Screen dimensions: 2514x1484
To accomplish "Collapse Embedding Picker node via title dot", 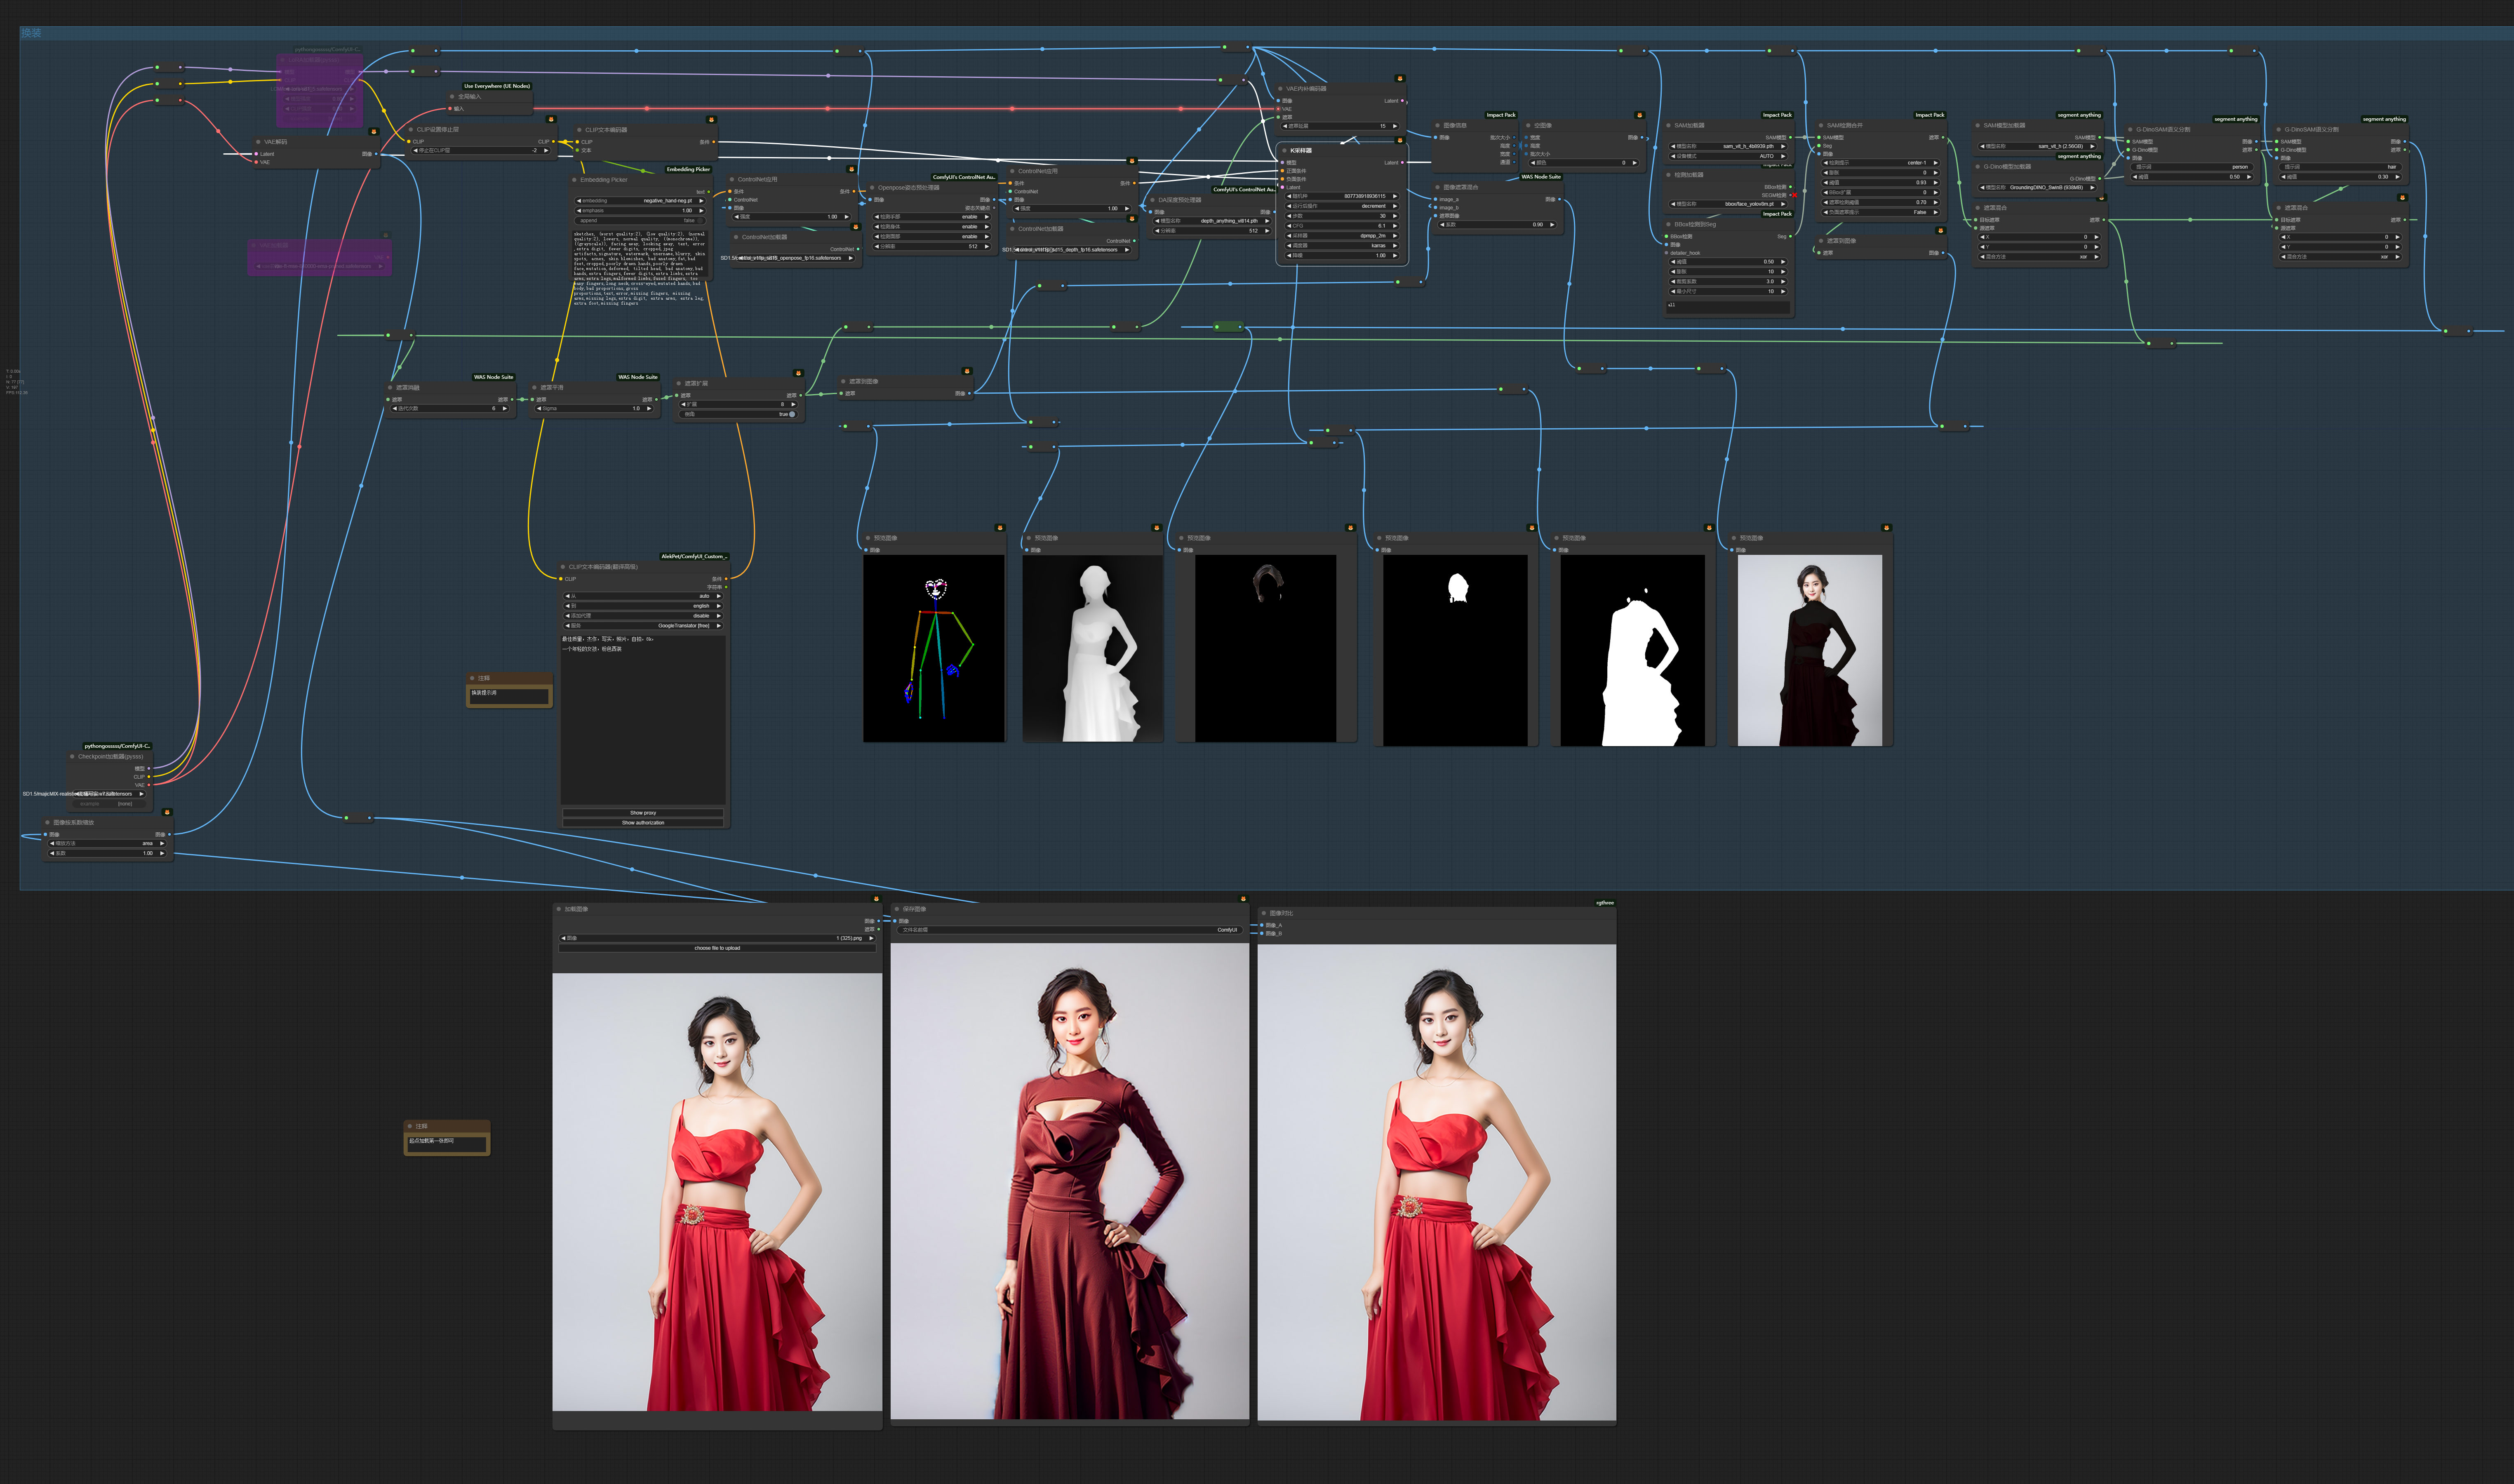I will (574, 180).
